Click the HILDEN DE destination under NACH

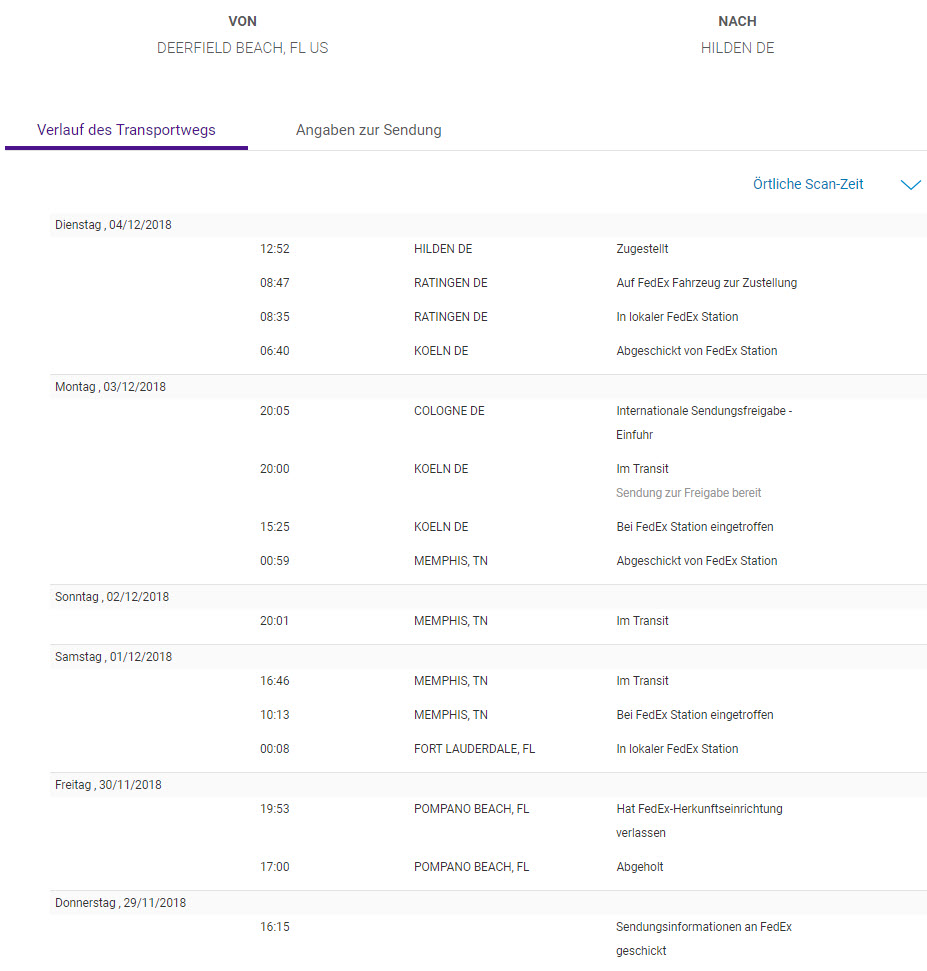point(737,48)
